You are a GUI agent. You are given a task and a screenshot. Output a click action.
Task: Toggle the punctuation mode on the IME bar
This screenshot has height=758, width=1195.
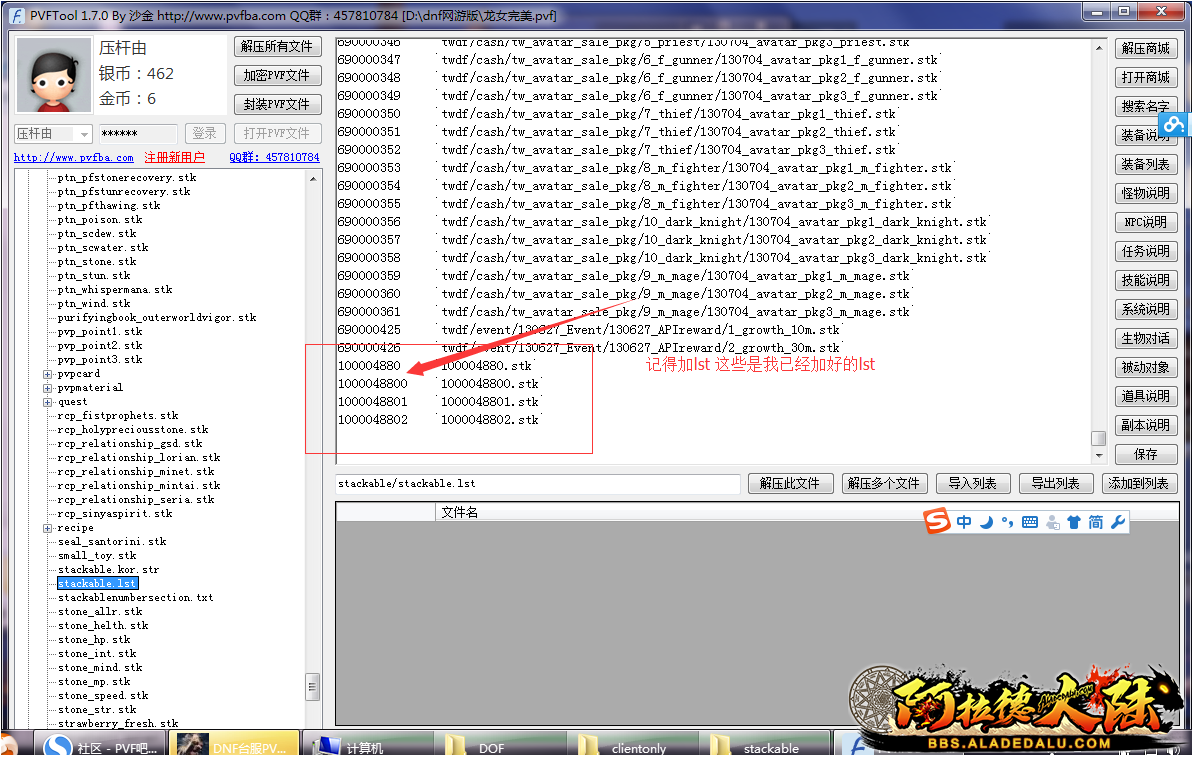pos(1007,522)
